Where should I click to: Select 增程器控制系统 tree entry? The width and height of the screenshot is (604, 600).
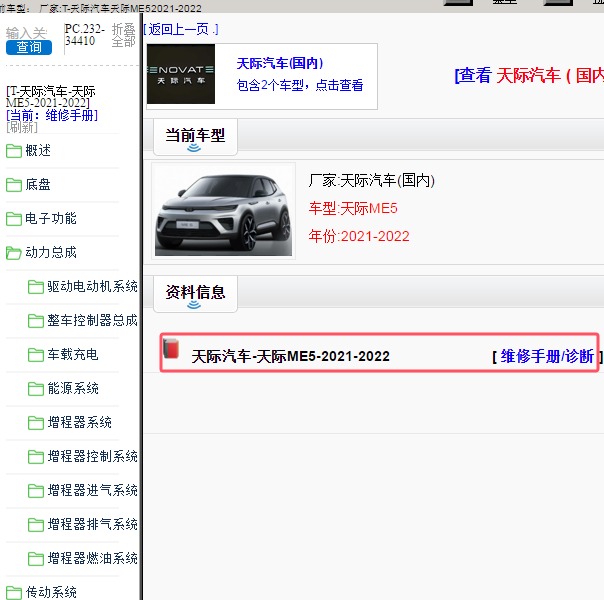click(92, 456)
